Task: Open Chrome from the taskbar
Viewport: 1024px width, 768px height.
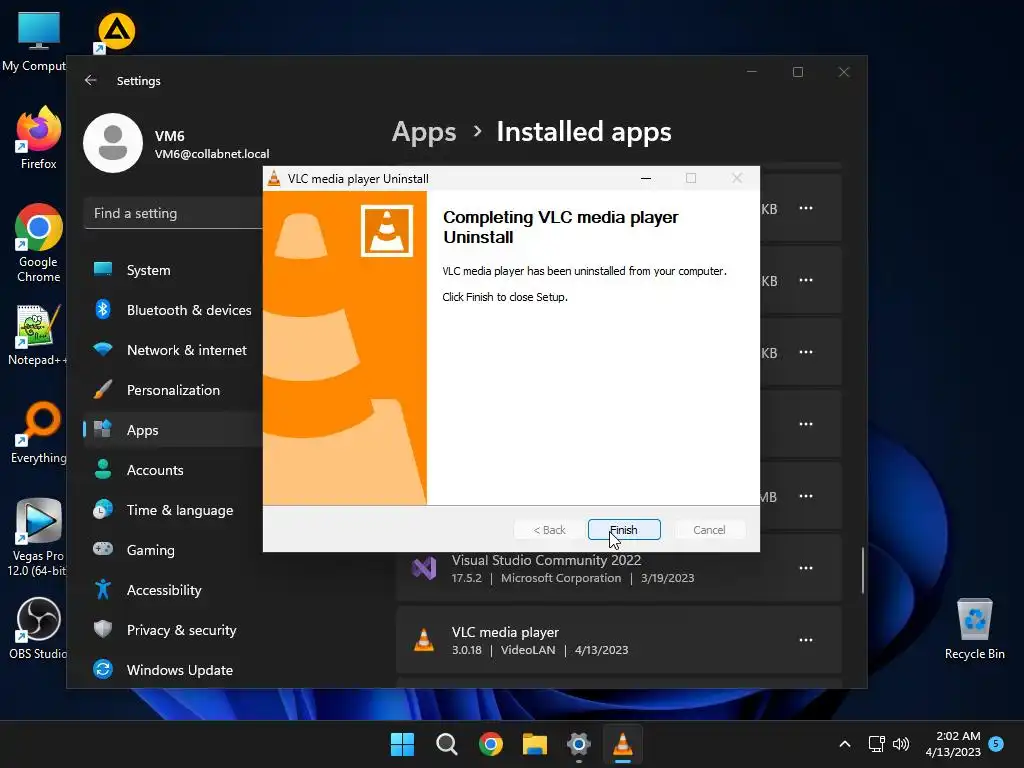Action: tap(490, 744)
